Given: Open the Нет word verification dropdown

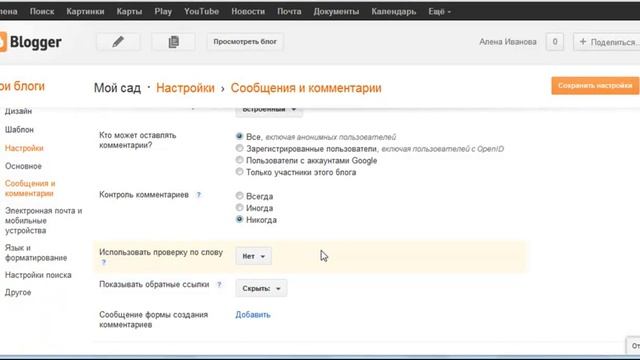Looking at the screenshot, I should click(253, 256).
